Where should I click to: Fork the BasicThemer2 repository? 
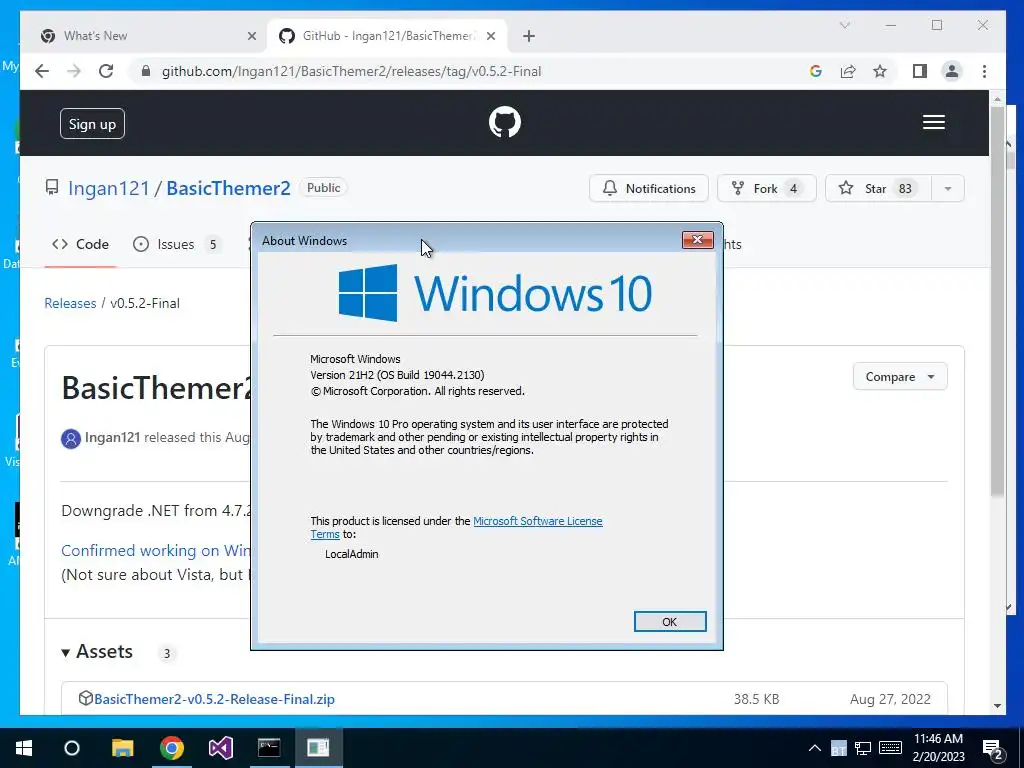click(766, 189)
